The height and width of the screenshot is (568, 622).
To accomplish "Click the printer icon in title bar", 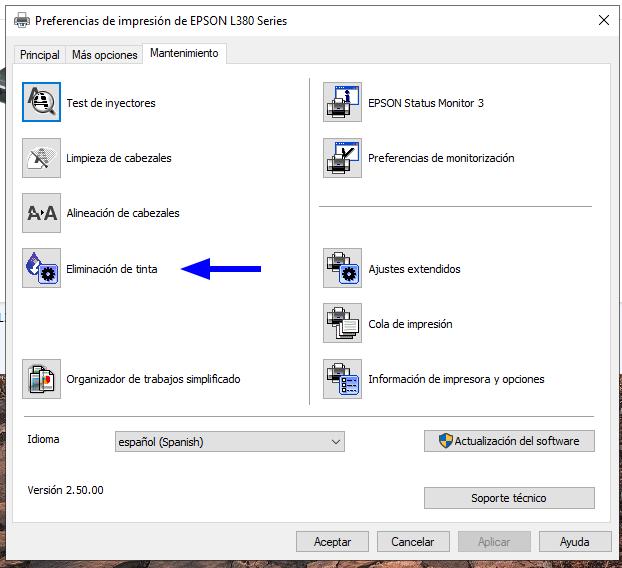I will tap(21, 20).
